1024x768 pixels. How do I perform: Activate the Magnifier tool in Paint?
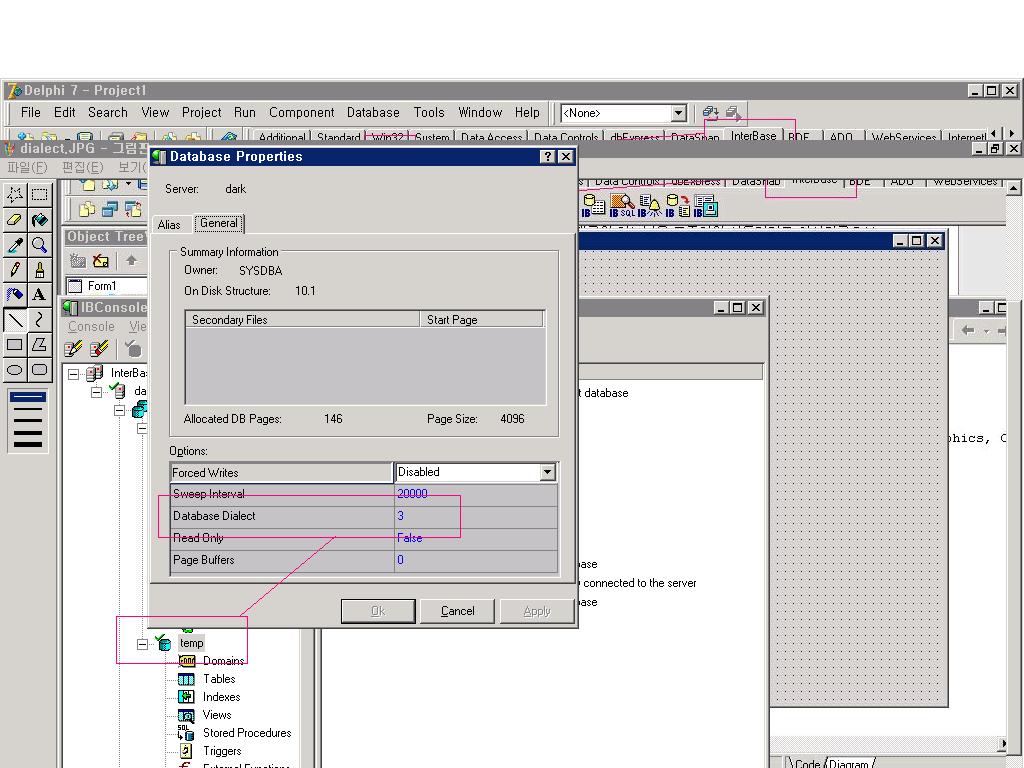click(39, 245)
